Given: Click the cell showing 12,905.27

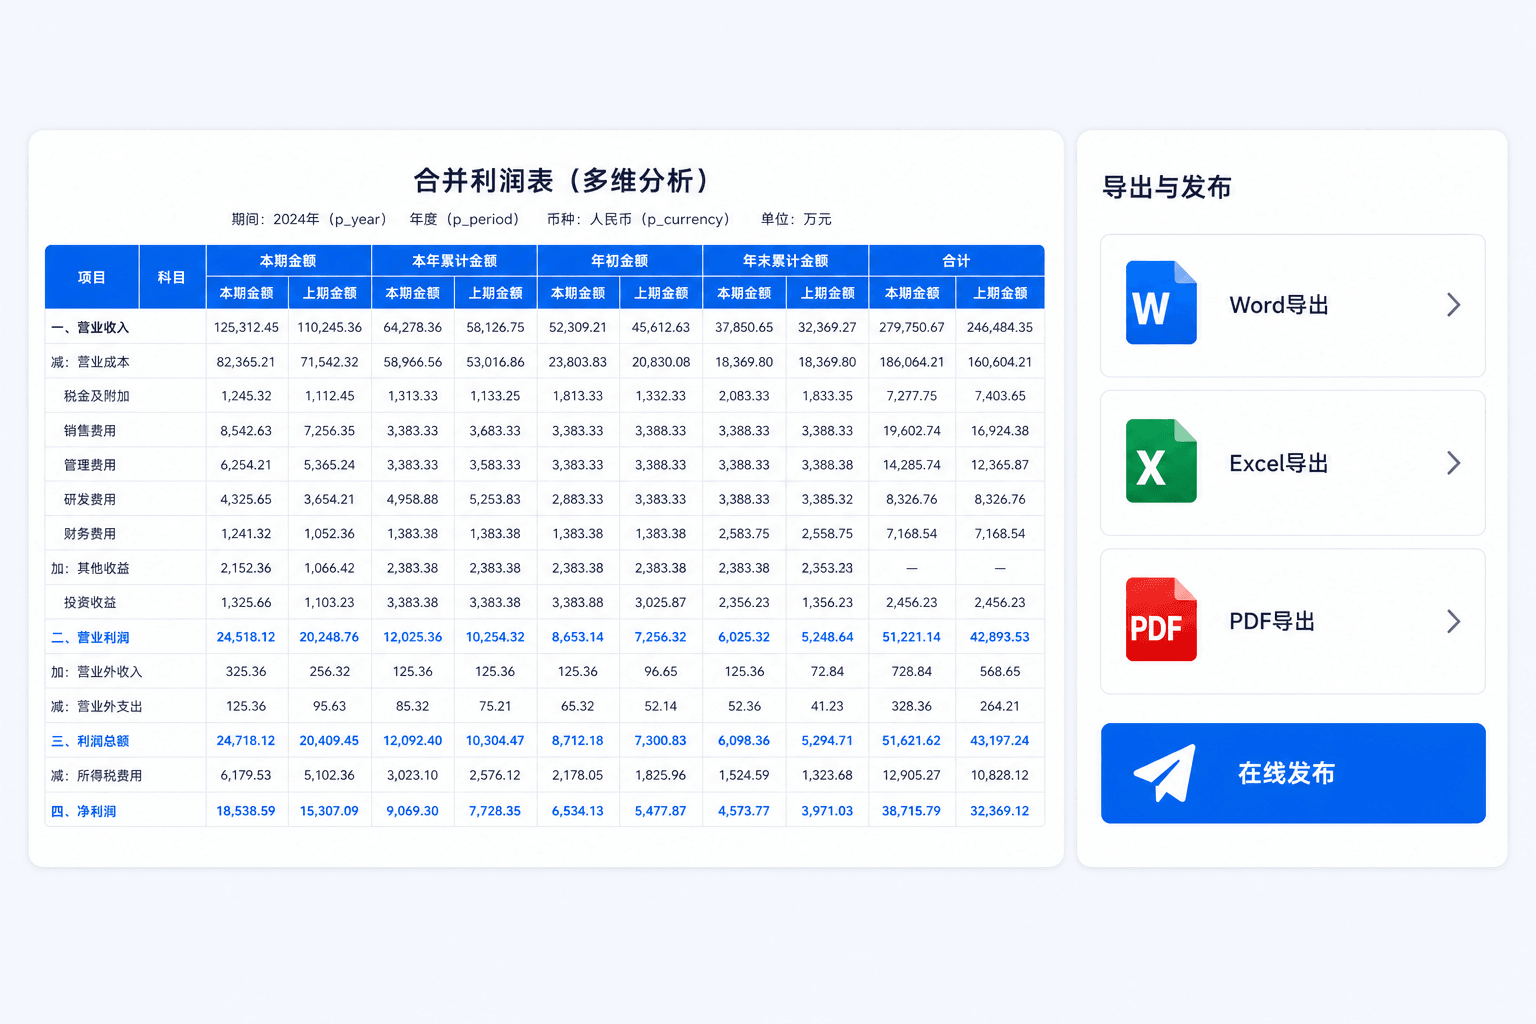Looking at the screenshot, I should (912, 775).
